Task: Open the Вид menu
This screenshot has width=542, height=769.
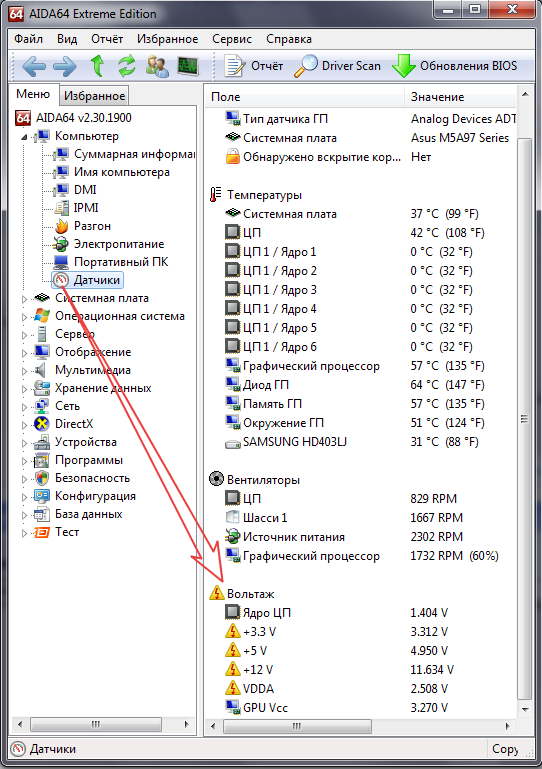Action: click(67, 39)
